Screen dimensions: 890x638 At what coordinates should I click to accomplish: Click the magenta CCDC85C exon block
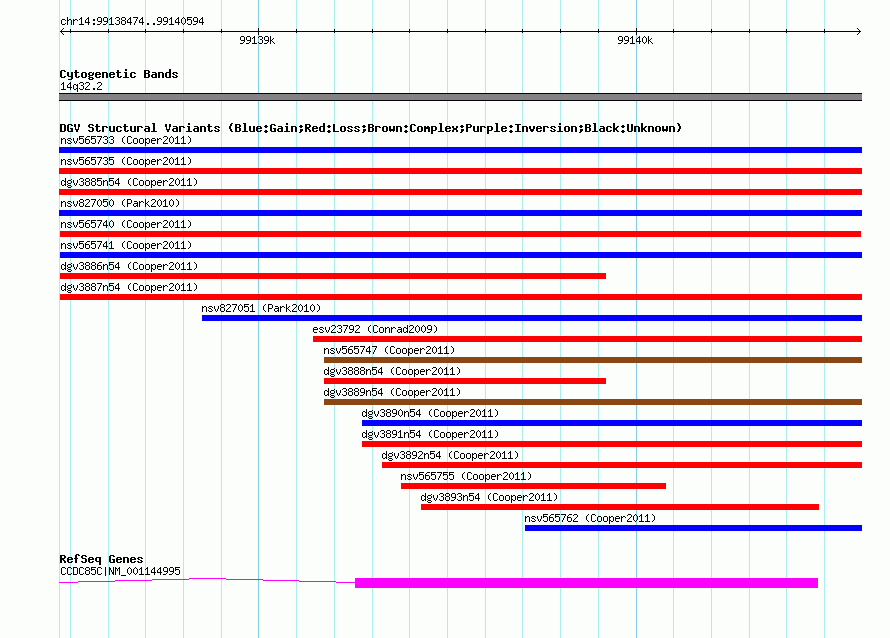coord(586,583)
